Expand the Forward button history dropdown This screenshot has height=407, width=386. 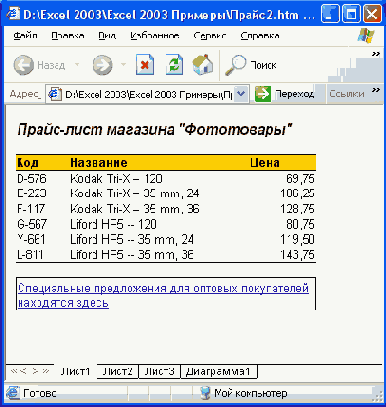(123, 64)
